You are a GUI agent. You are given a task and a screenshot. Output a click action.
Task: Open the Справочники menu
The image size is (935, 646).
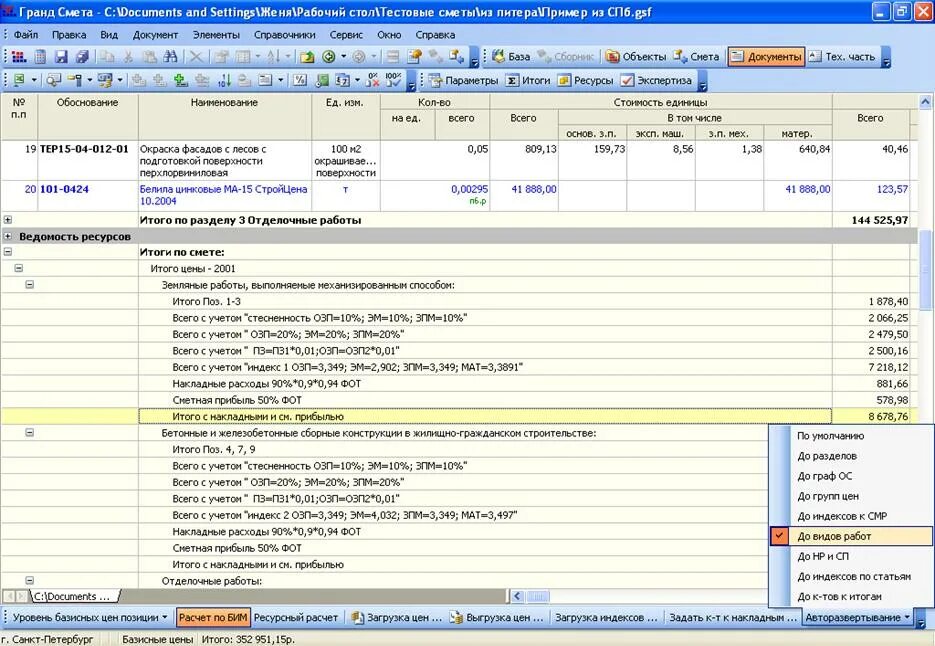tap(284, 35)
